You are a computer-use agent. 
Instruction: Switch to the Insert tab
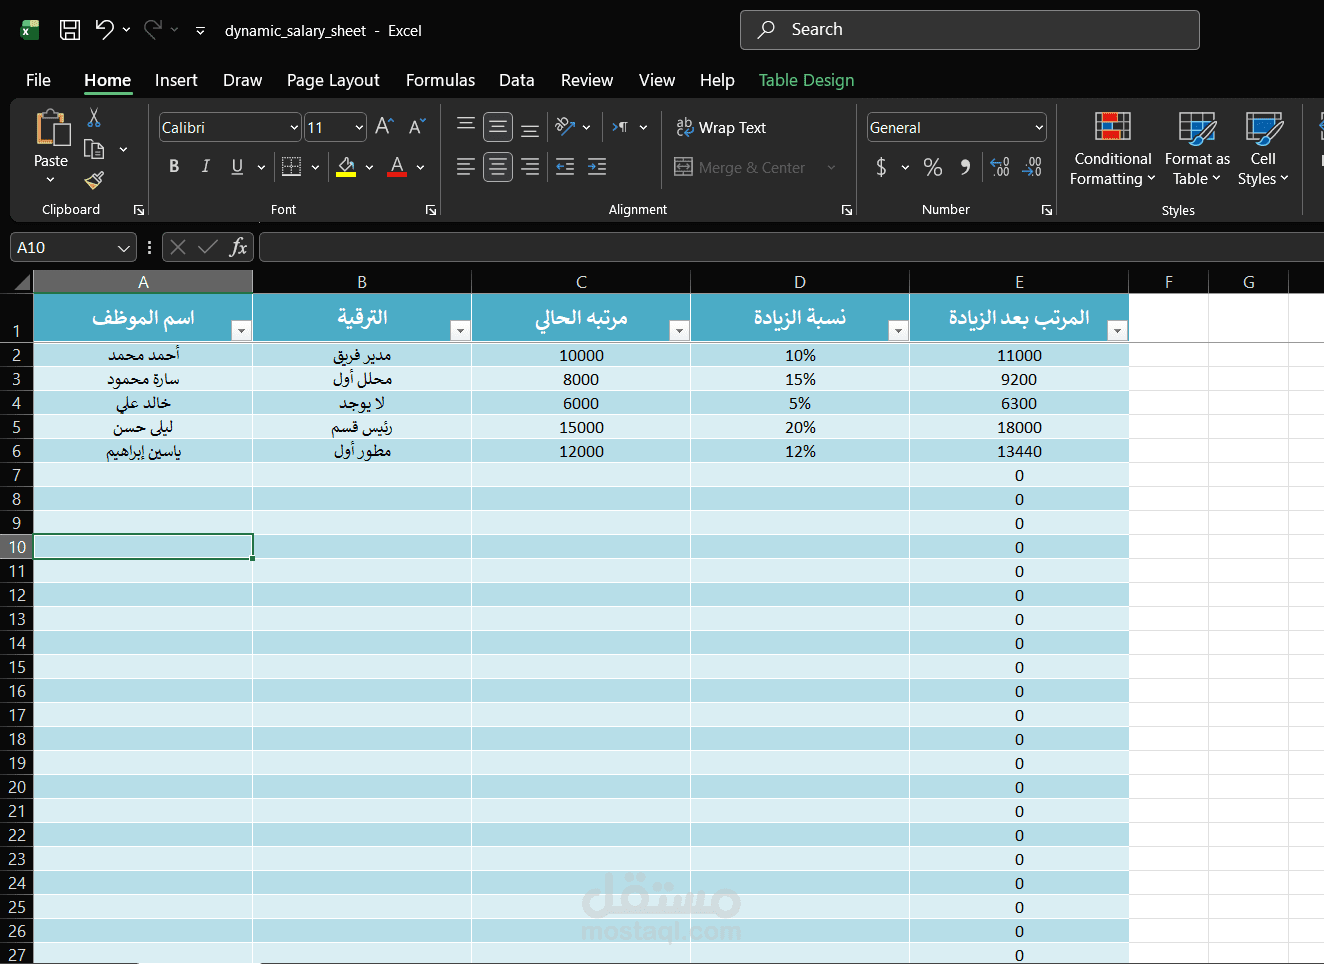click(176, 80)
